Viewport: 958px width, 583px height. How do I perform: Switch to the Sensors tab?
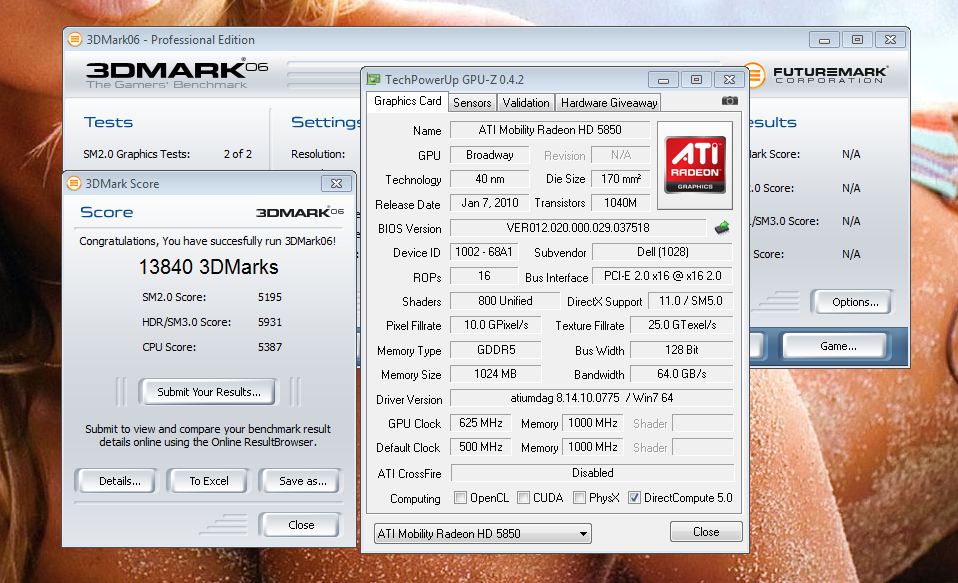click(x=472, y=103)
